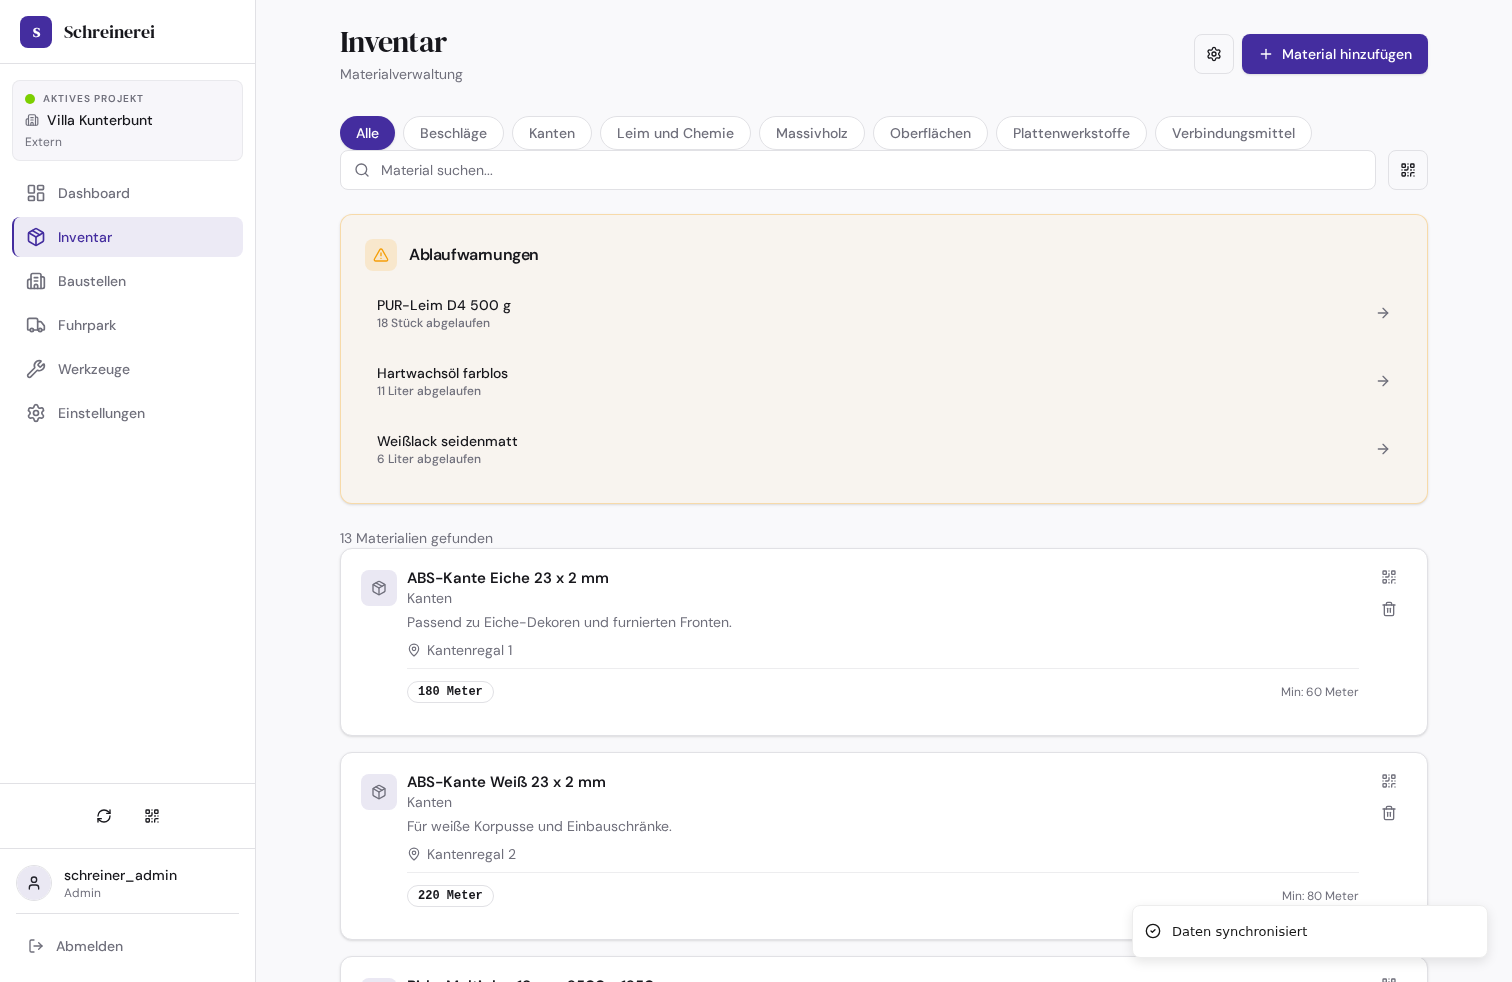Show QR code for ABS-Kante Weiß
Viewport: 1512px width, 982px height.
1389,781
